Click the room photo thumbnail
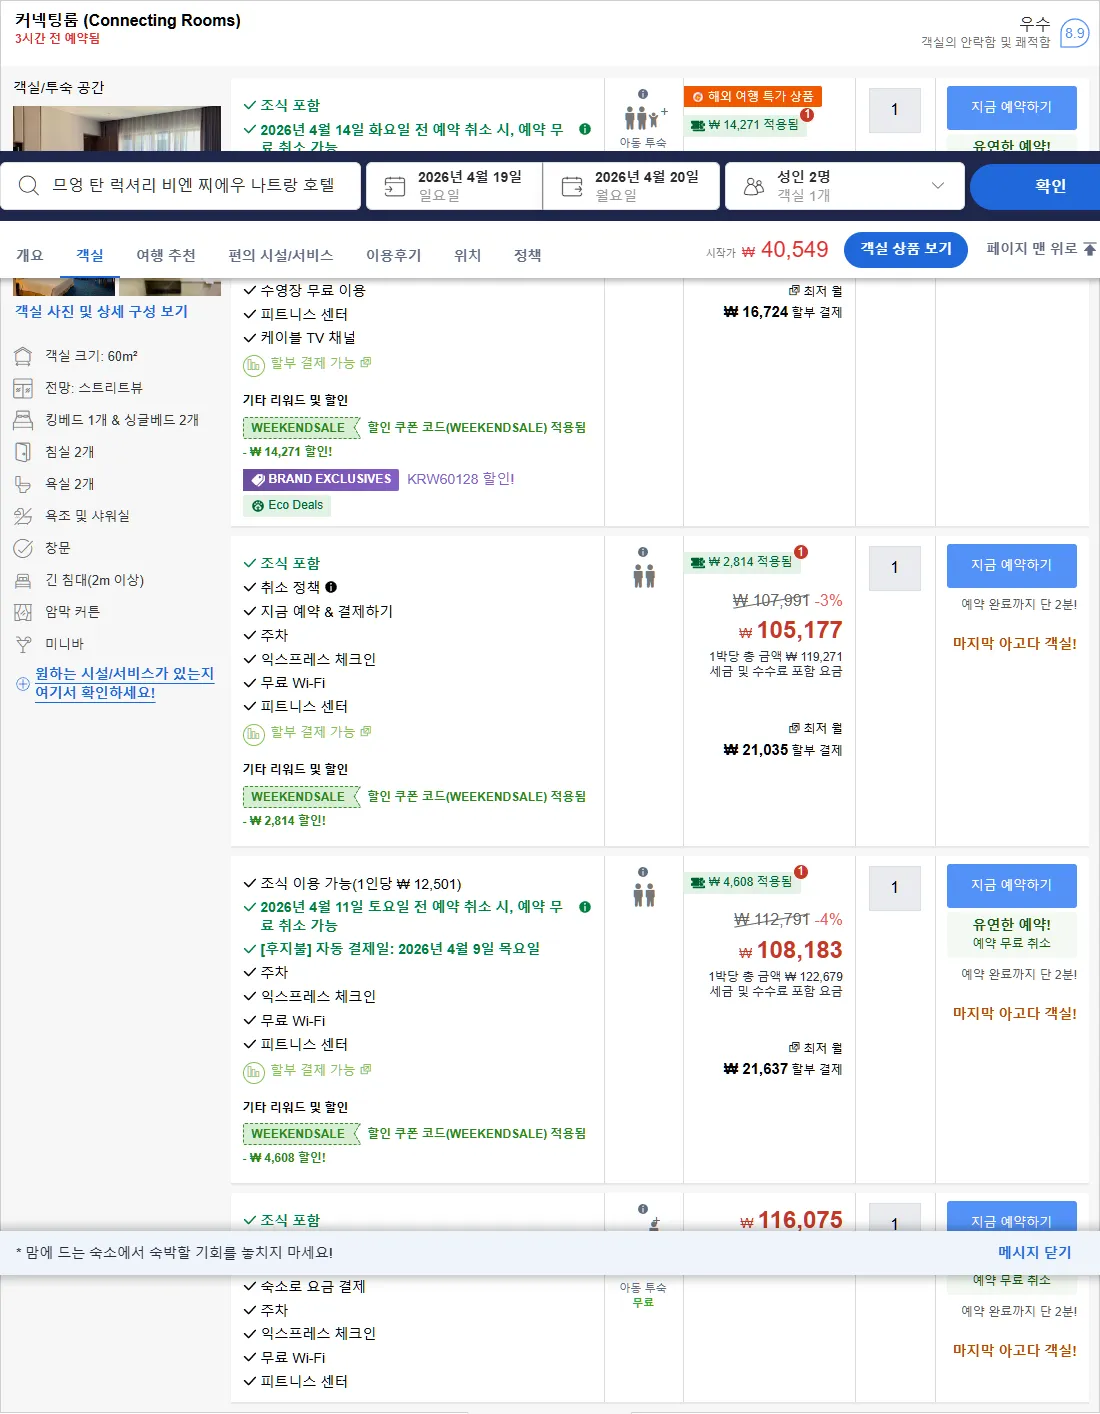Viewport: 1100px width, 1414px height. (117, 128)
